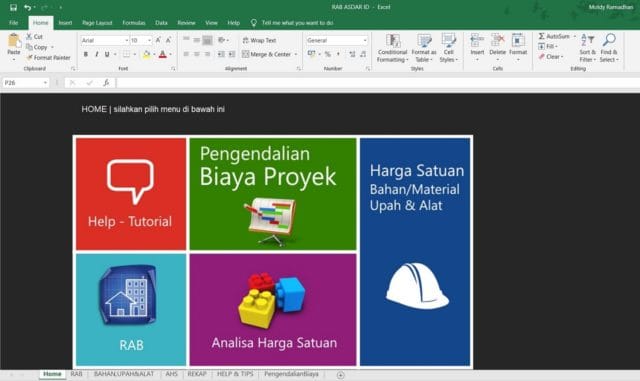Screen dimensions: 640x381
Task: Click the Pengendalian Biaya Proyek green tile
Action: pyautogui.click(x=273, y=194)
